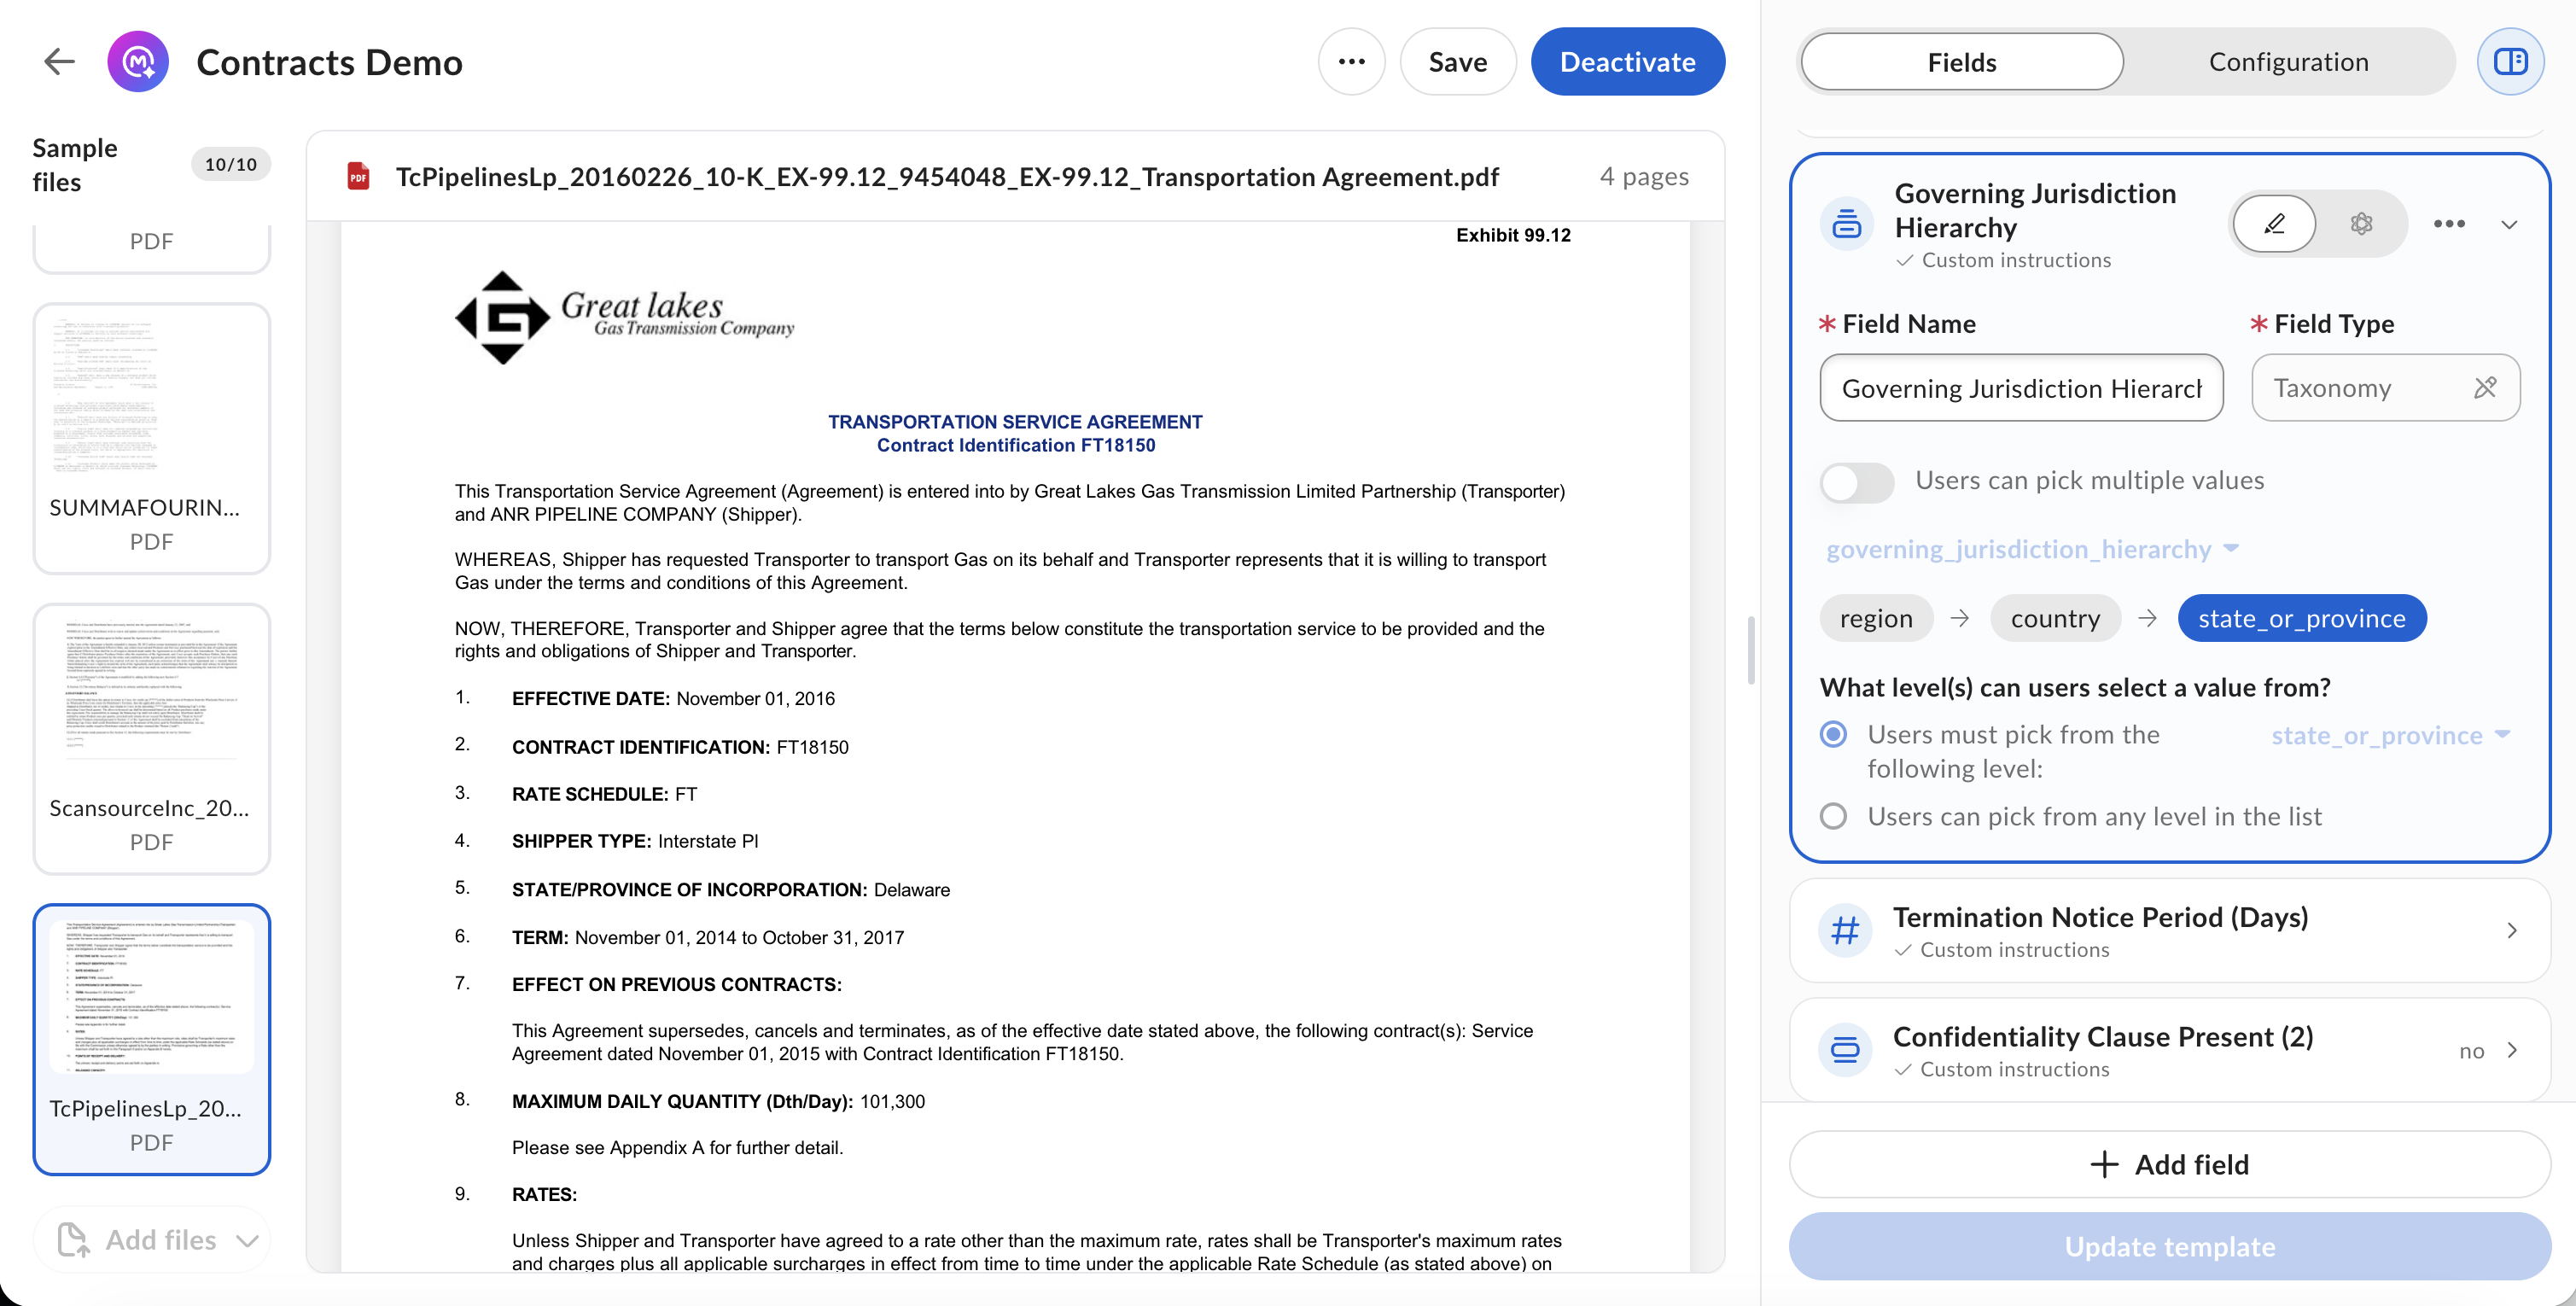Click the TRANSPORTATION SERVICE AGREEMENT document heading
The width and height of the screenshot is (2576, 1306).
(1015, 422)
